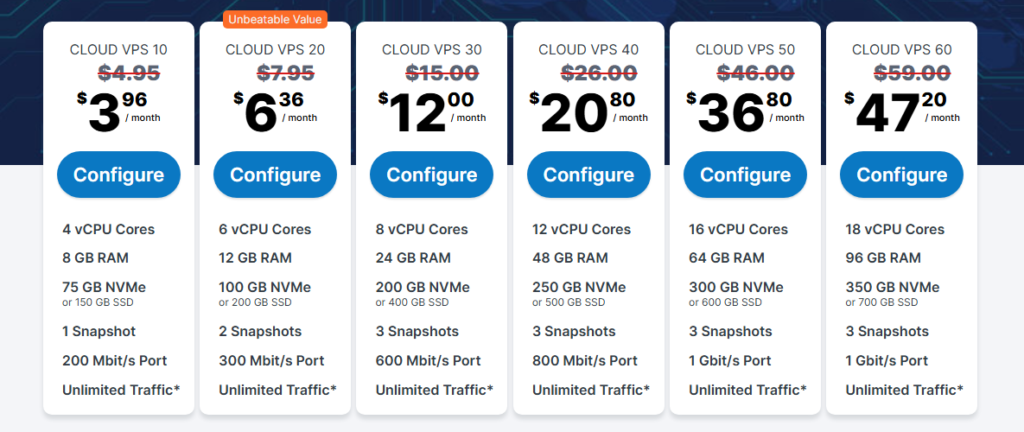Click the CLOUD VPS 10 plan title

119,48
